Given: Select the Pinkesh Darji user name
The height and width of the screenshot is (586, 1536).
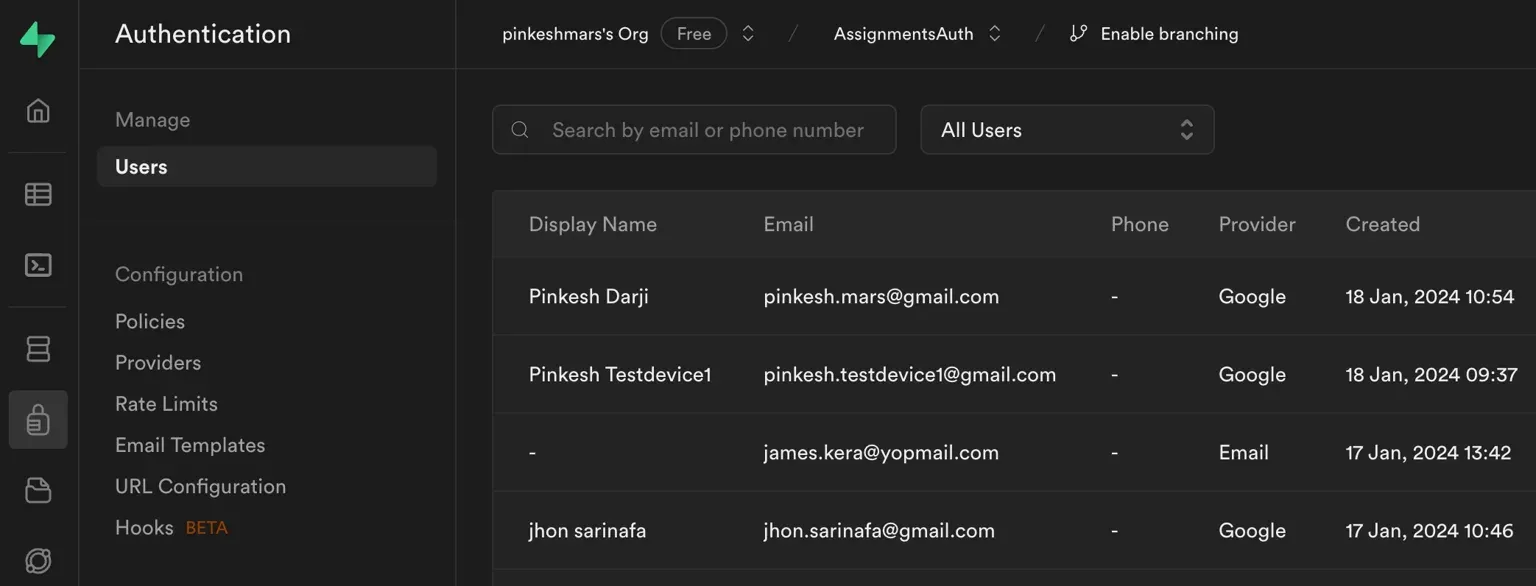Looking at the screenshot, I should click(589, 296).
